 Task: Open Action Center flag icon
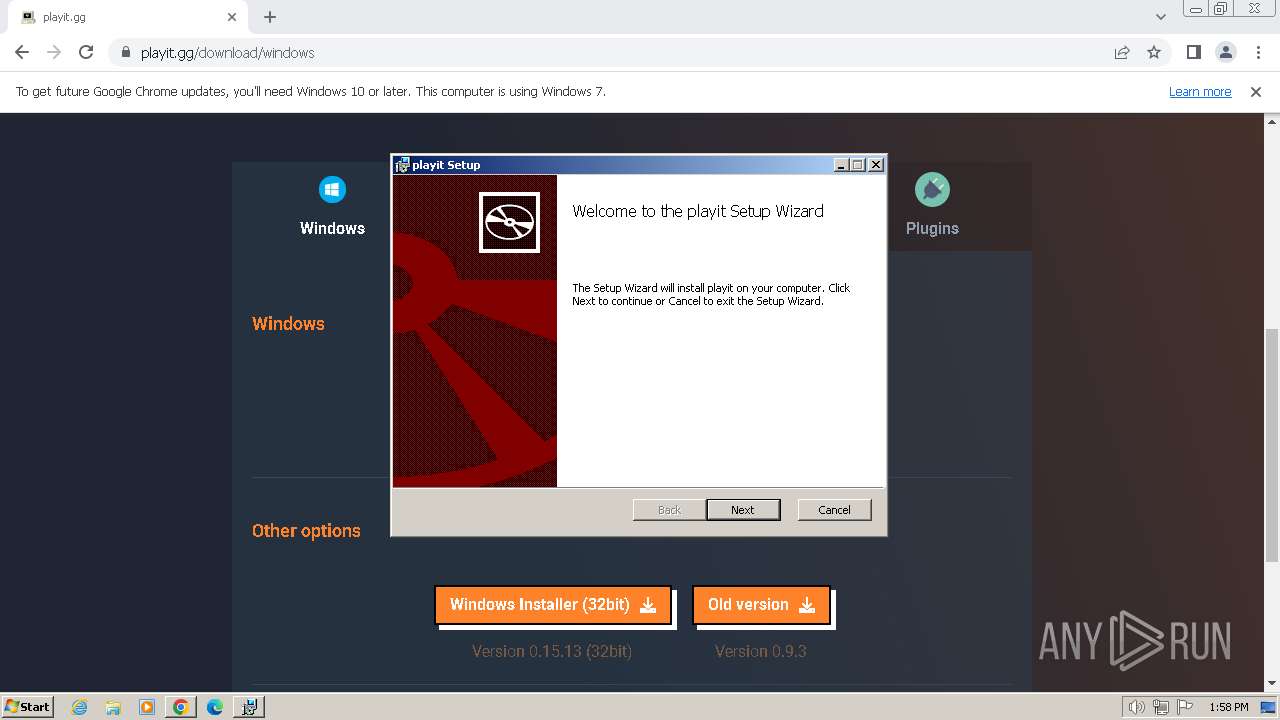(x=1185, y=707)
